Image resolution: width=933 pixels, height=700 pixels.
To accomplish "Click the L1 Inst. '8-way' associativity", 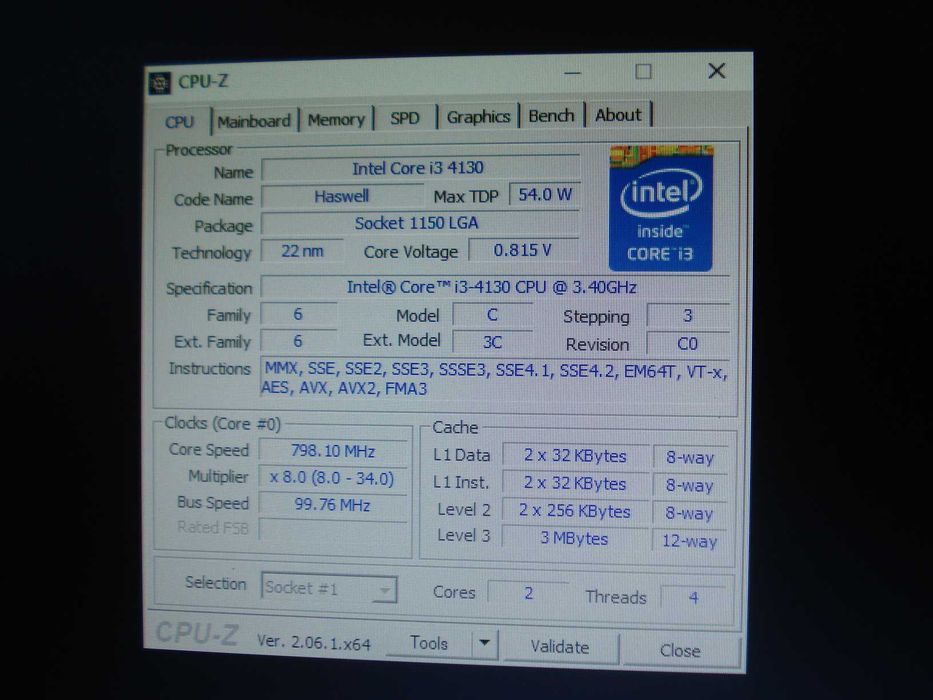I will pyautogui.click(x=690, y=485).
